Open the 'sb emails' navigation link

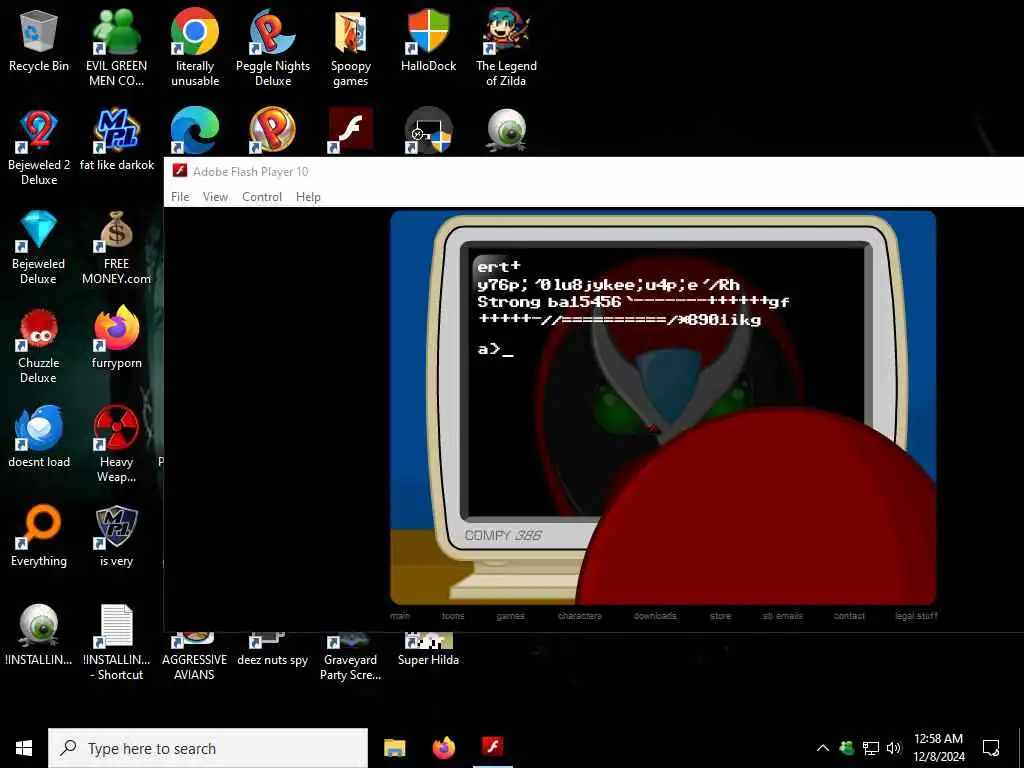pos(782,616)
